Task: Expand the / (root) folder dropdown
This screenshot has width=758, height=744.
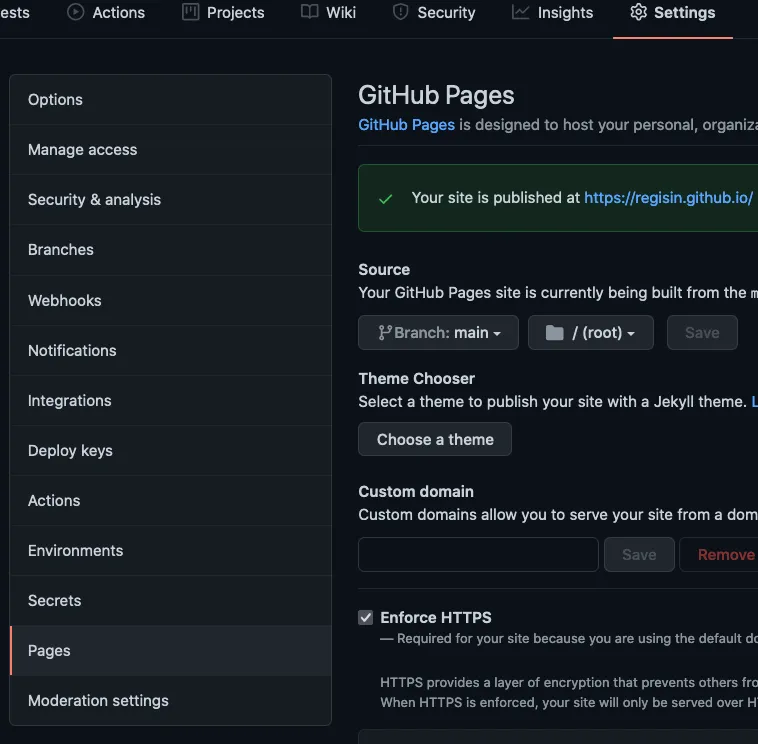Action: (591, 333)
